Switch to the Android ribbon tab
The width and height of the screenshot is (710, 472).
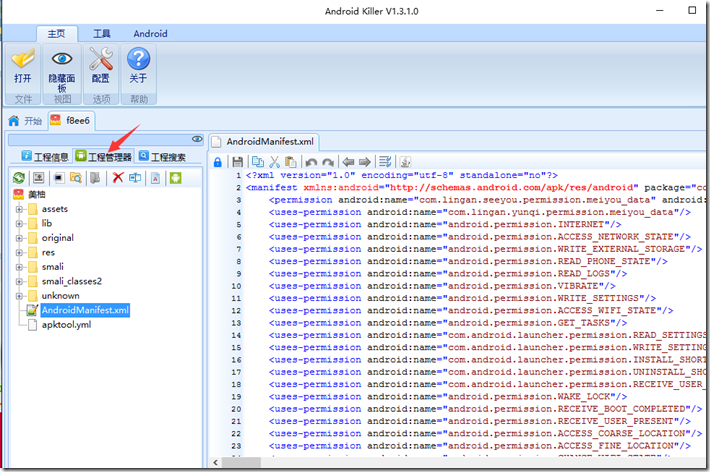coord(150,34)
